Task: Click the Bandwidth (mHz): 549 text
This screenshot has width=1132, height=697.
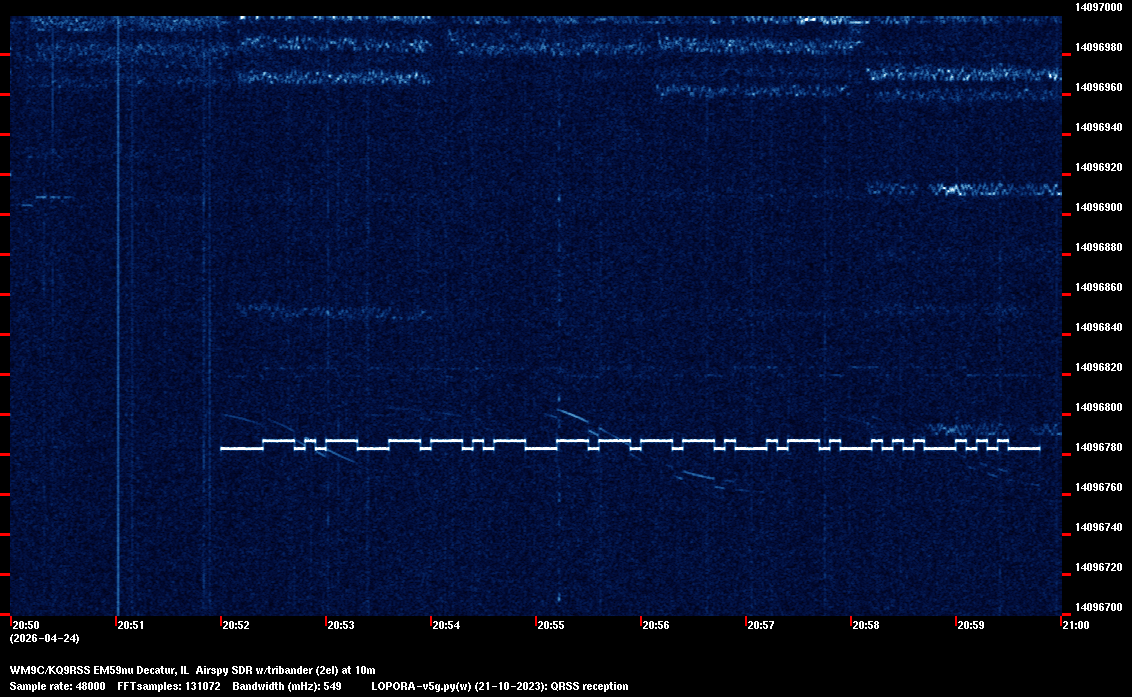Action: pyautogui.click(x=287, y=686)
